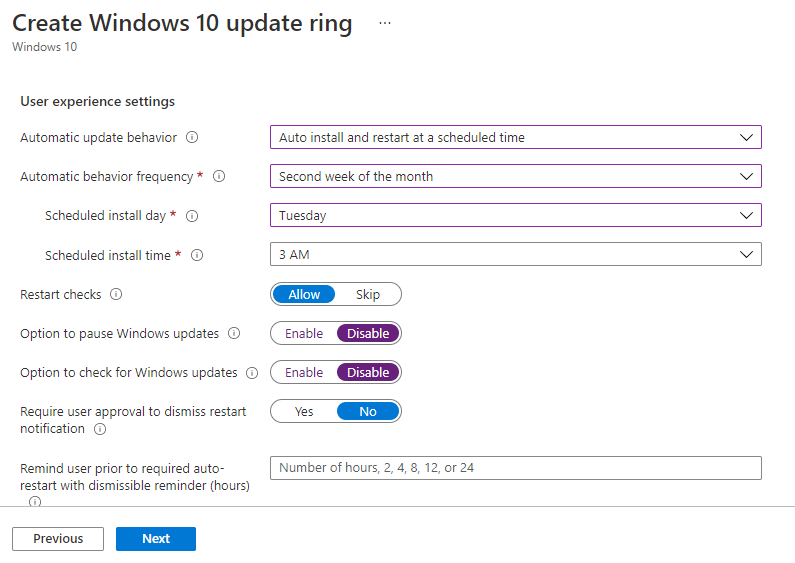Select Allow for Restart checks
This screenshot has width=795, height=563.
point(304,294)
